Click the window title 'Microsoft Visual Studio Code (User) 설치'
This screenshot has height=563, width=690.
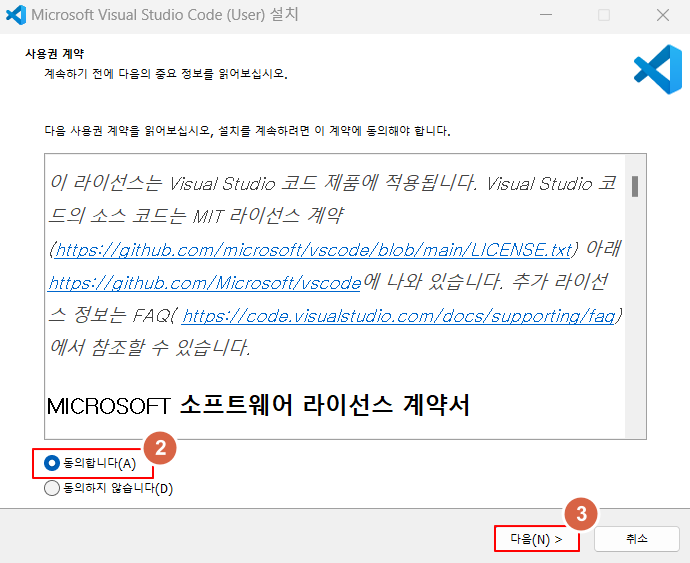(165, 15)
